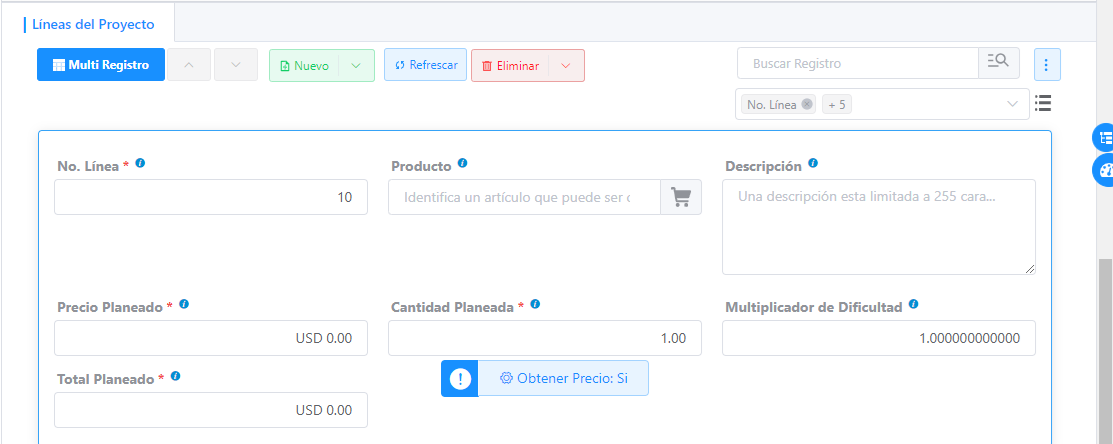Viewport: 1113px width, 444px height.
Task: Click info icon beside Multiplicador de Dificultad
Action: [x=914, y=305]
